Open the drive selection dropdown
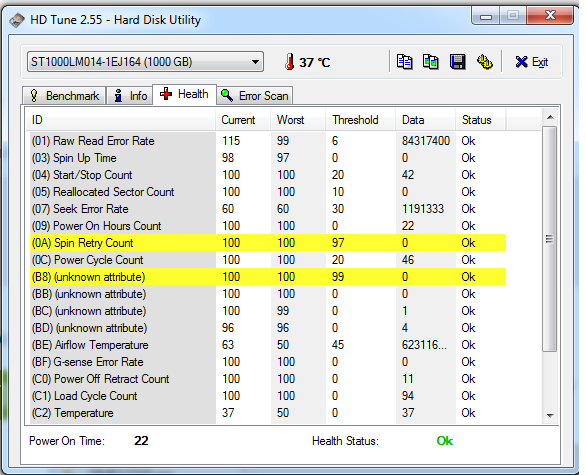Viewport: 586px width, 475px height. coord(145,62)
